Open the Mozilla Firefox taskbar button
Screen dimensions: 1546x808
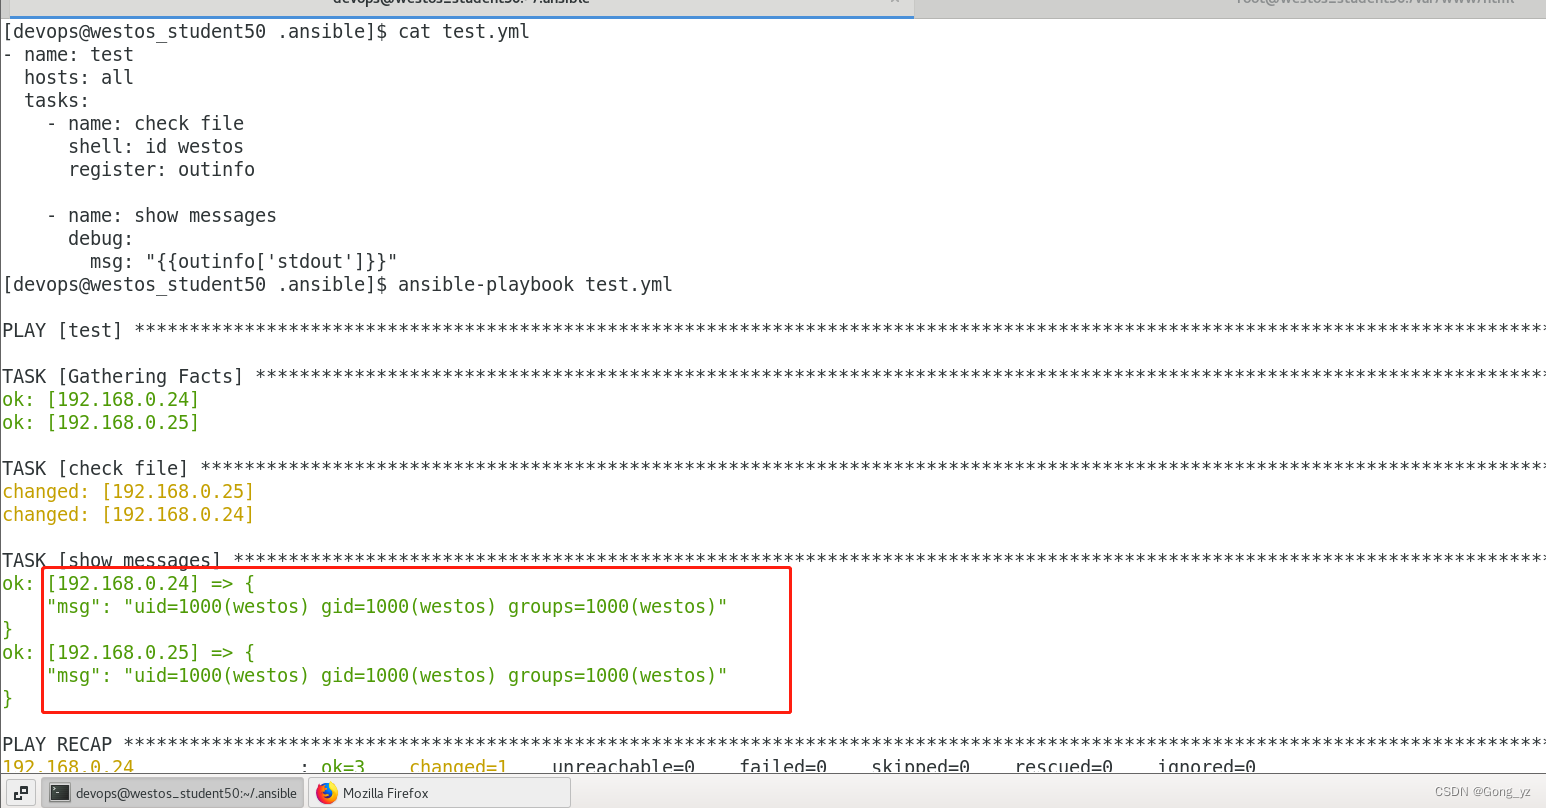click(x=439, y=793)
